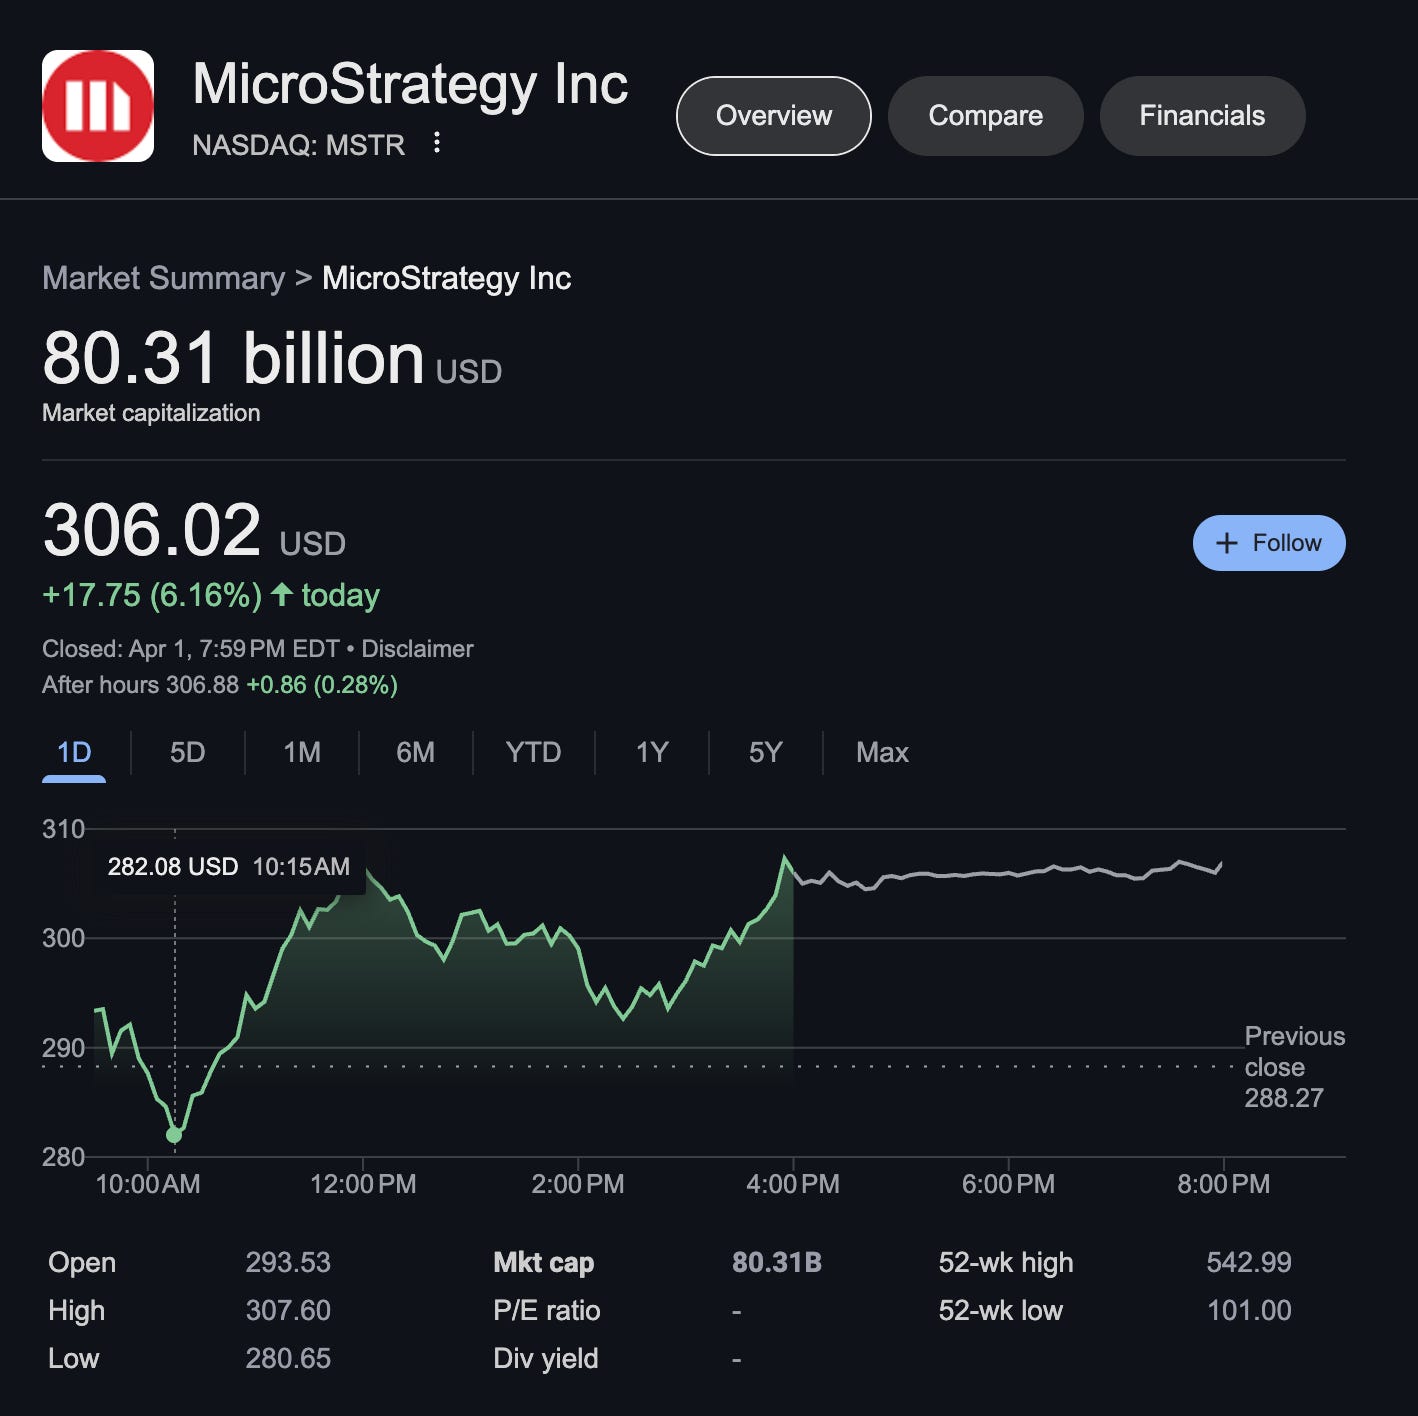Click the Low value 280.65
This screenshot has height=1416, width=1418.
[x=288, y=1359]
